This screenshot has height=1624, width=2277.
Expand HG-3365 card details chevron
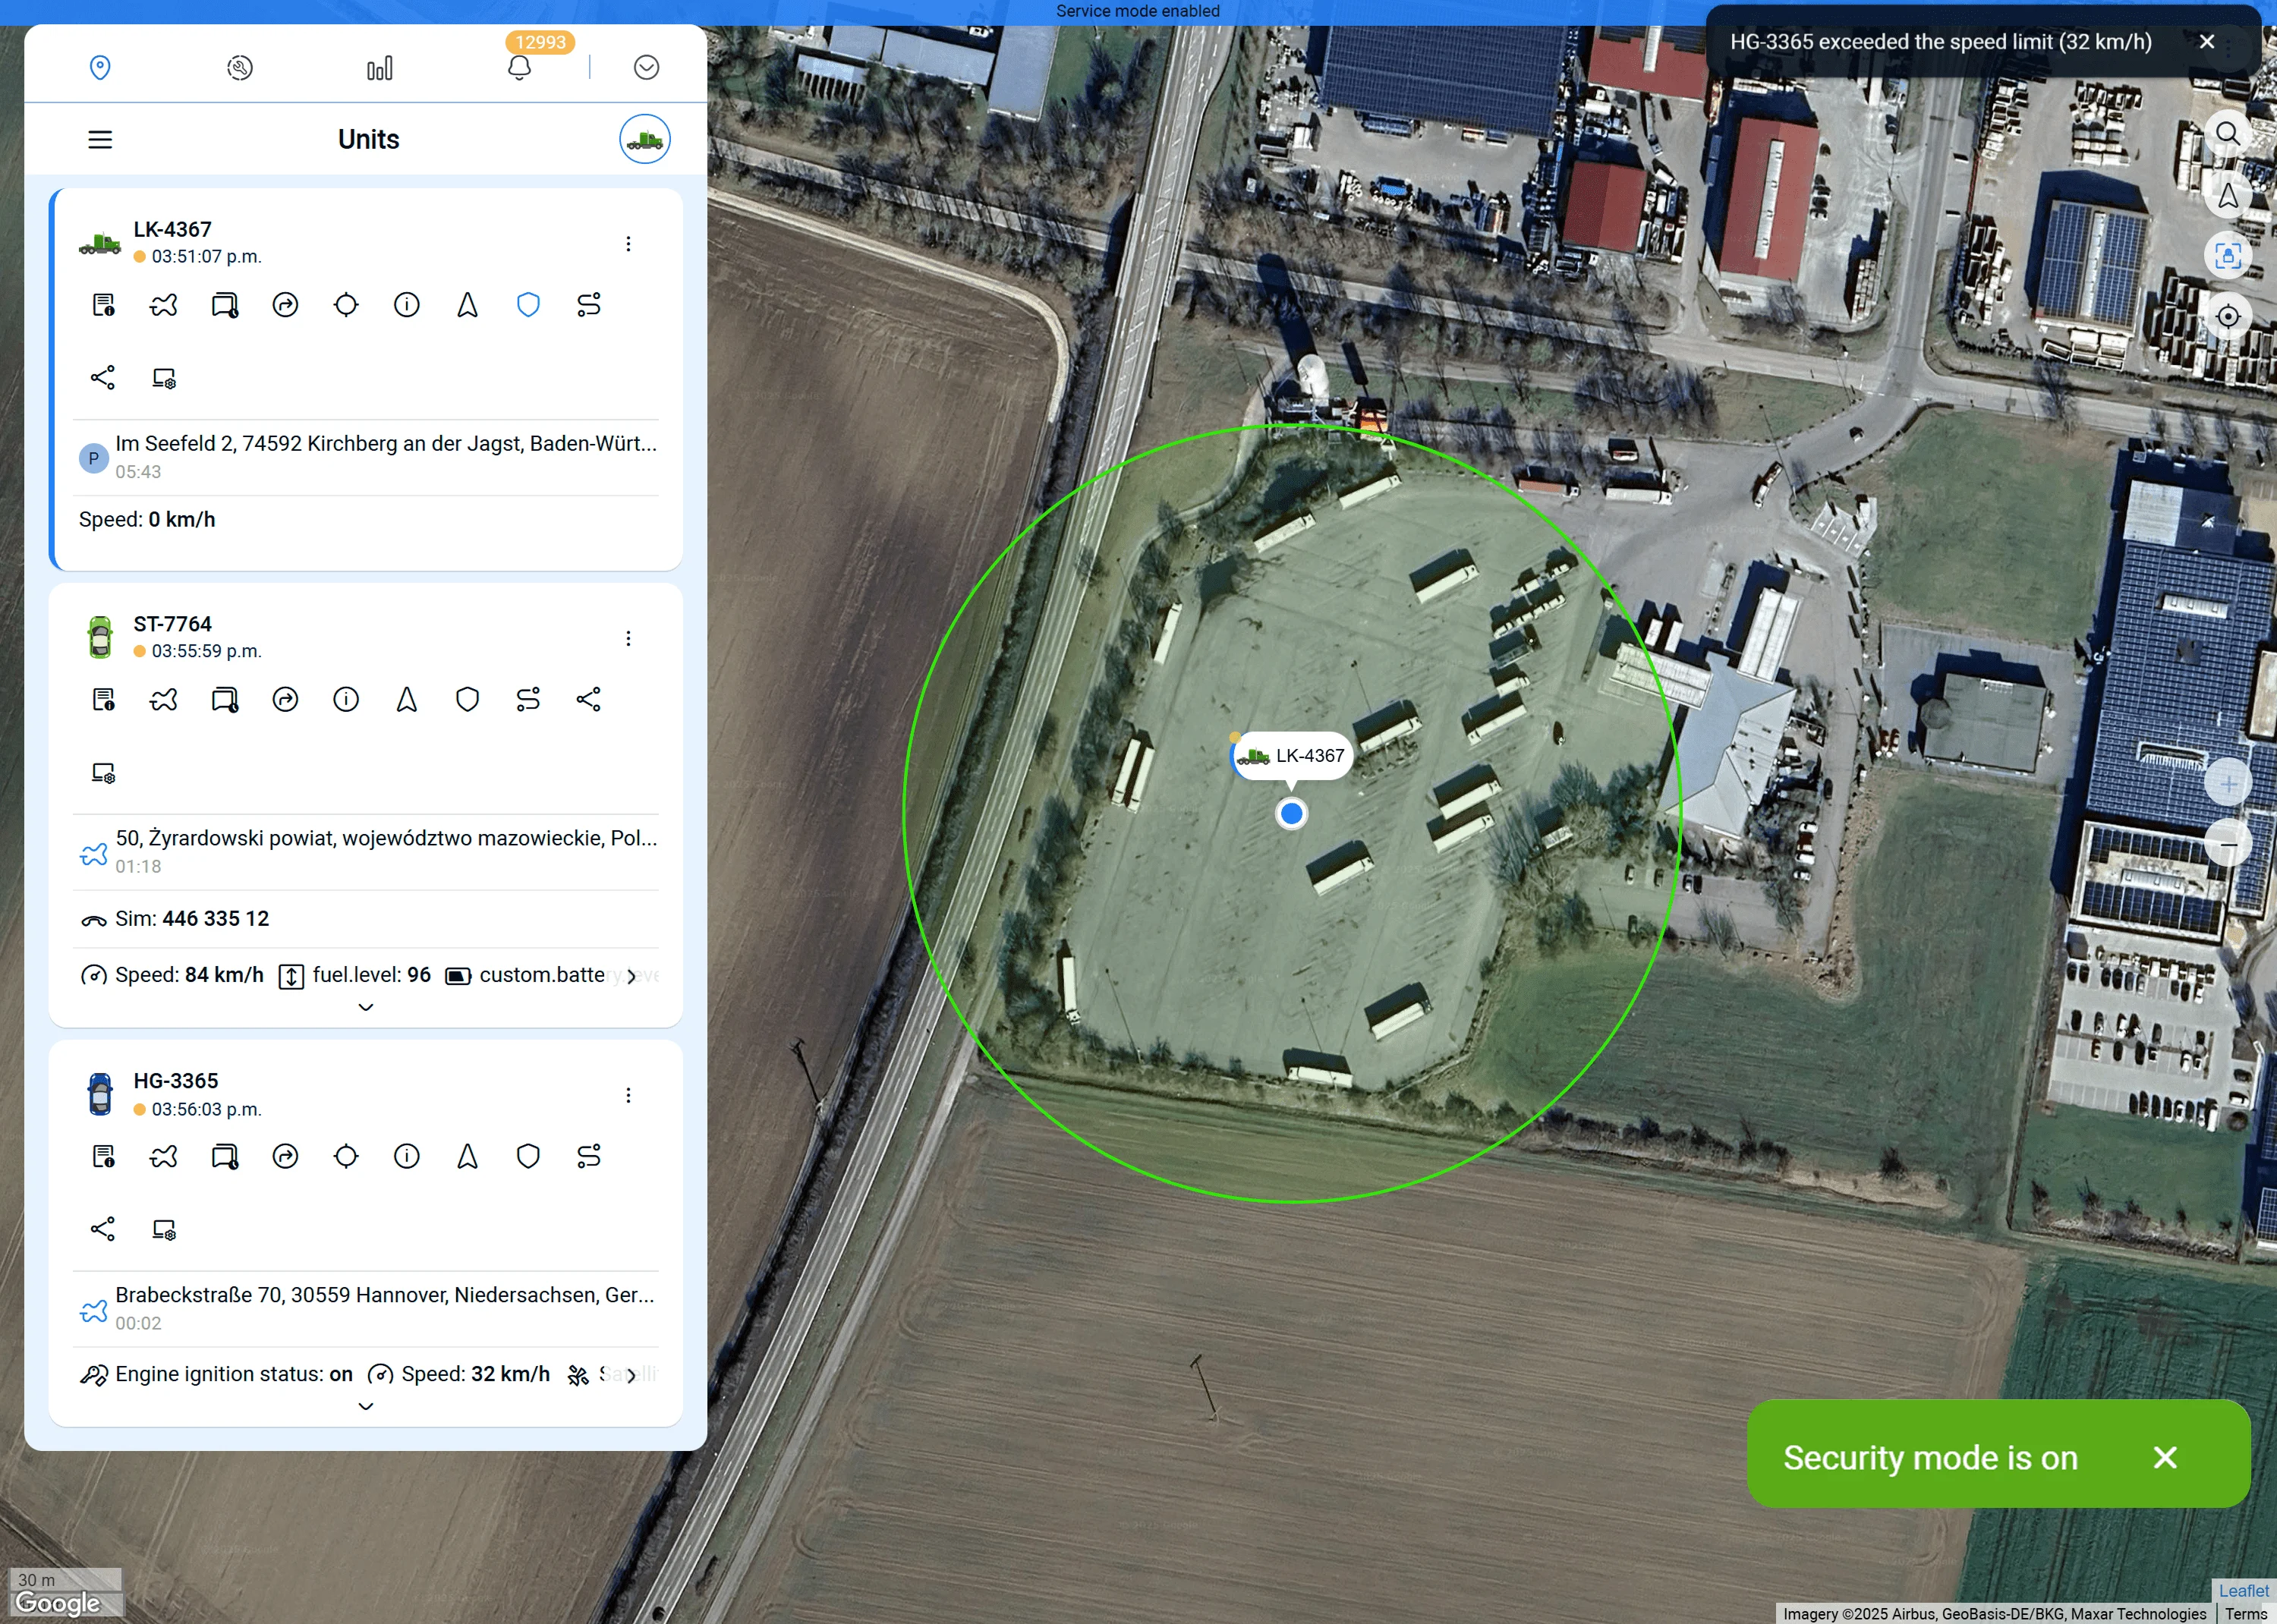coord(366,1406)
